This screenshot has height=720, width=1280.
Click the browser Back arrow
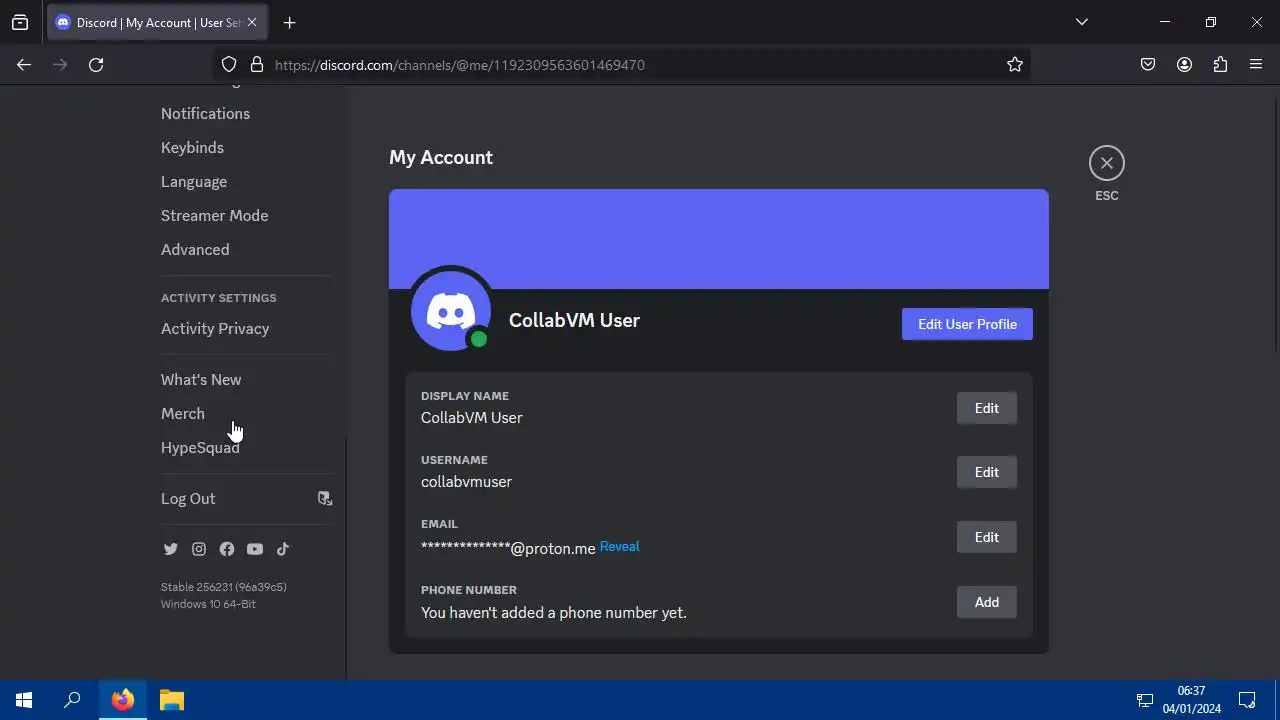[x=24, y=65]
